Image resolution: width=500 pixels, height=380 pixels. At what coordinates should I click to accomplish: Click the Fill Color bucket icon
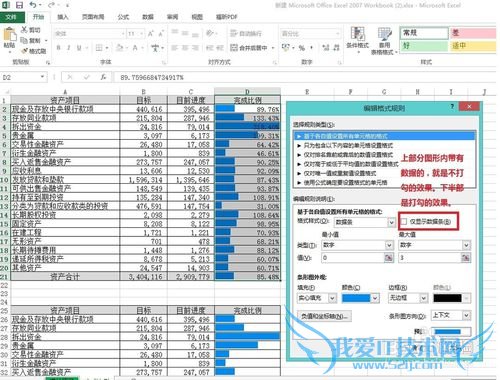click(x=119, y=48)
